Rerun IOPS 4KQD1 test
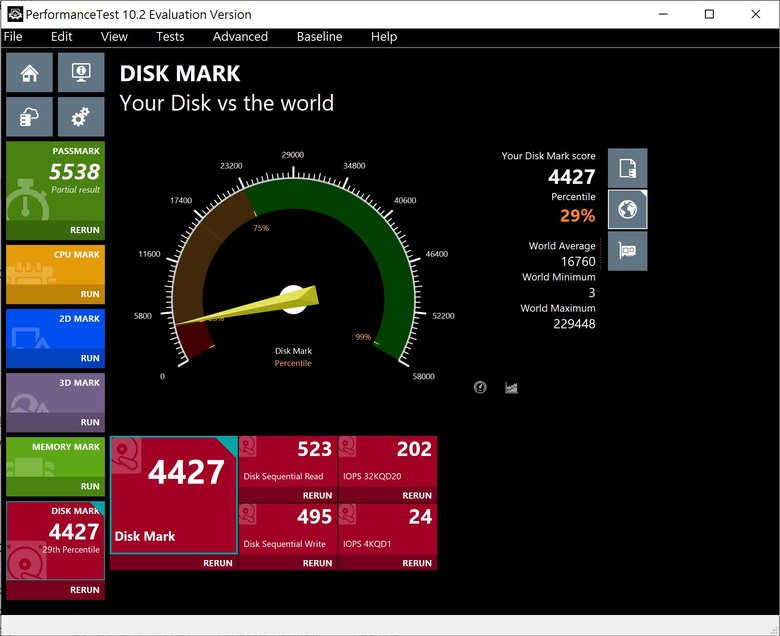Viewport: 780px width, 636px height. (x=417, y=563)
